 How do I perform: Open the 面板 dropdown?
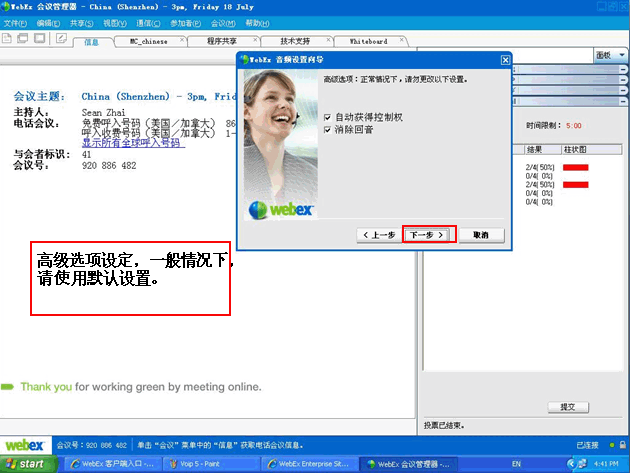610,55
